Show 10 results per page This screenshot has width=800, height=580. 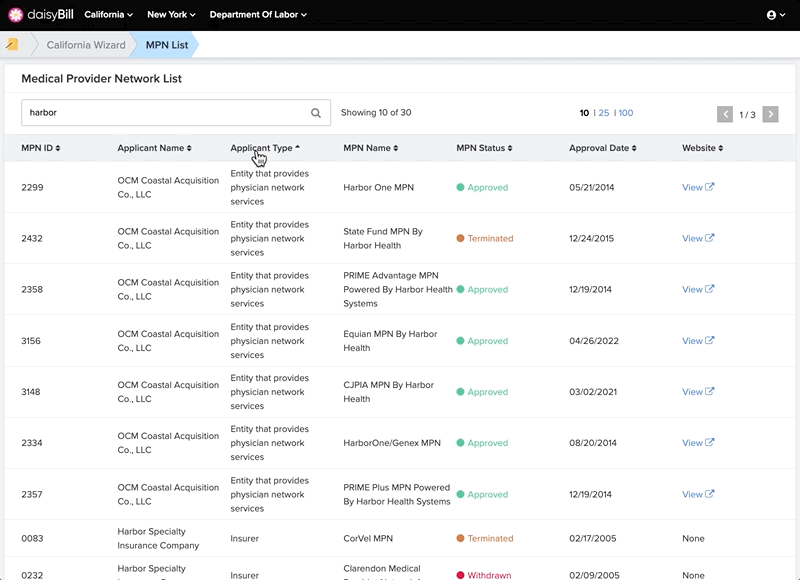coord(584,113)
